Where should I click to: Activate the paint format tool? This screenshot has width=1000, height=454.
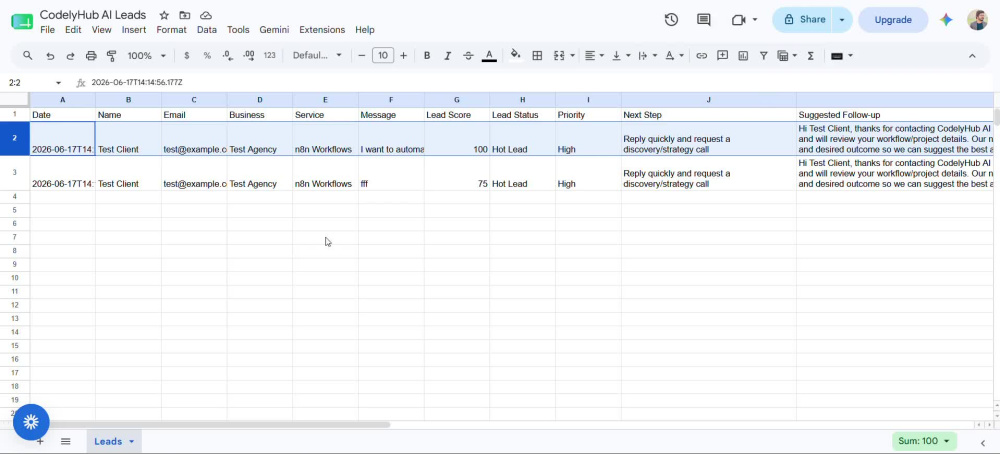pyautogui.click(x=112, y=55)
